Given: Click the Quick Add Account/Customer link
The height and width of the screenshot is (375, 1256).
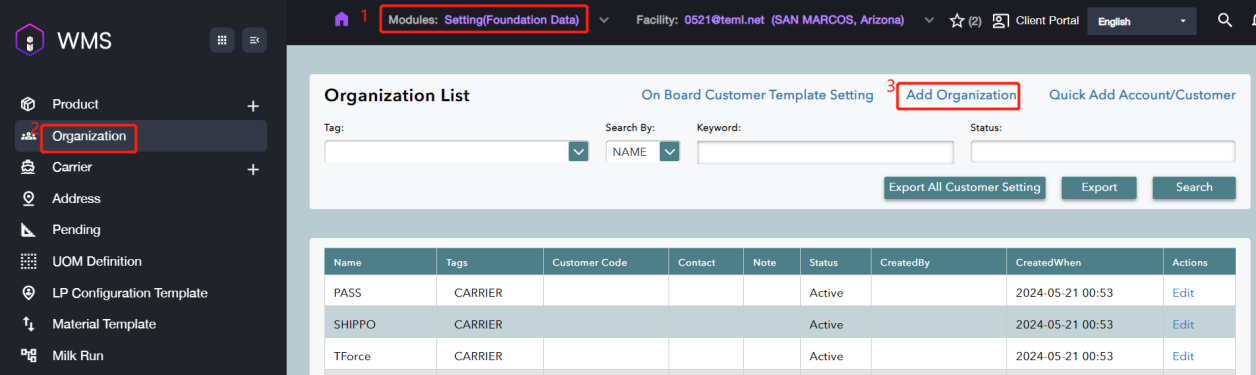Looking at the screenshot, I should (1142, 95).
